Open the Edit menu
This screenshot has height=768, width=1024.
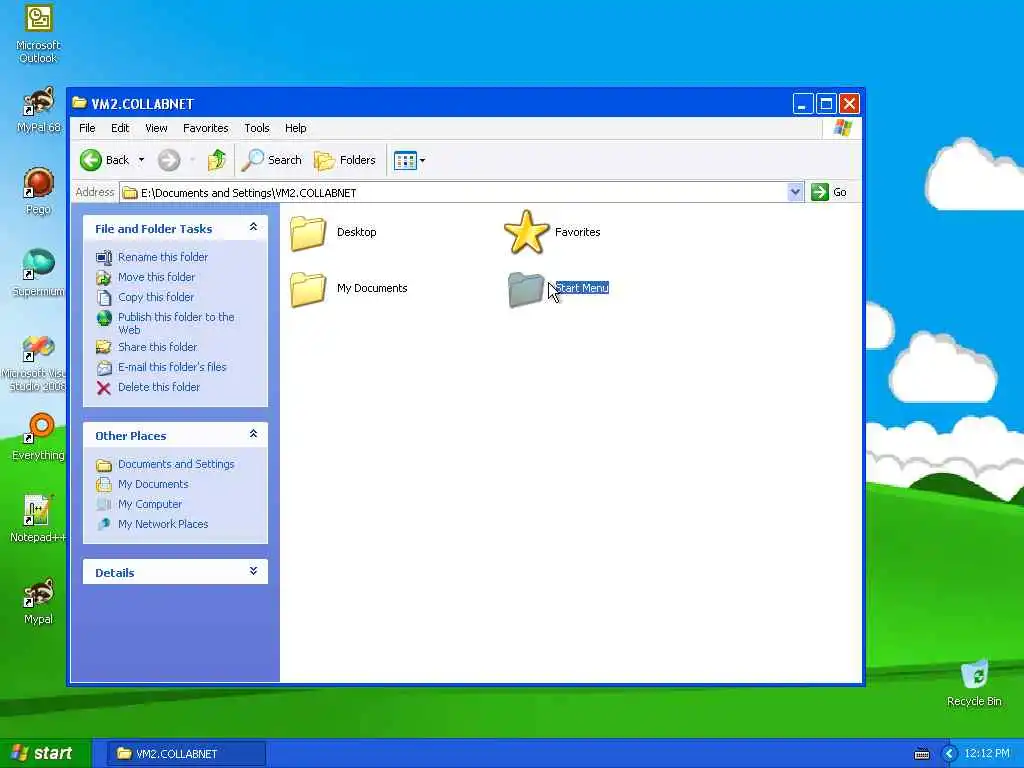[x=120, y=128]
